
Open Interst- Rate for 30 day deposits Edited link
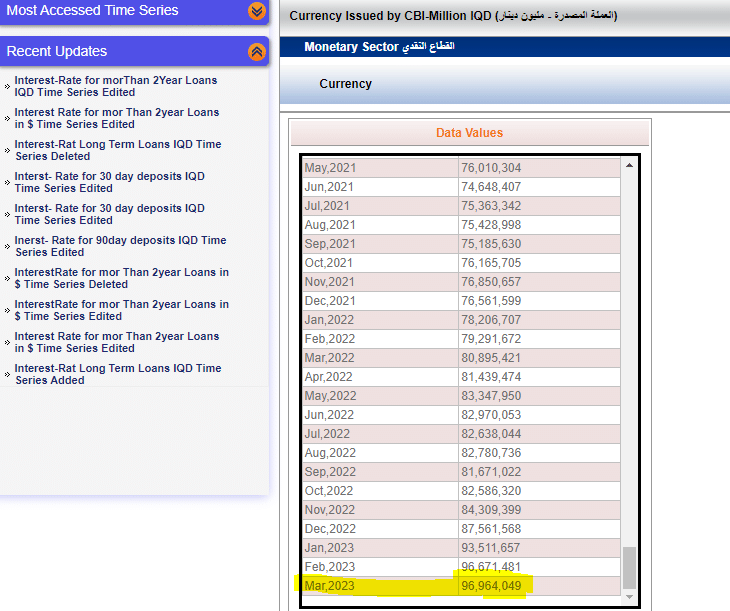coord(109,182)
